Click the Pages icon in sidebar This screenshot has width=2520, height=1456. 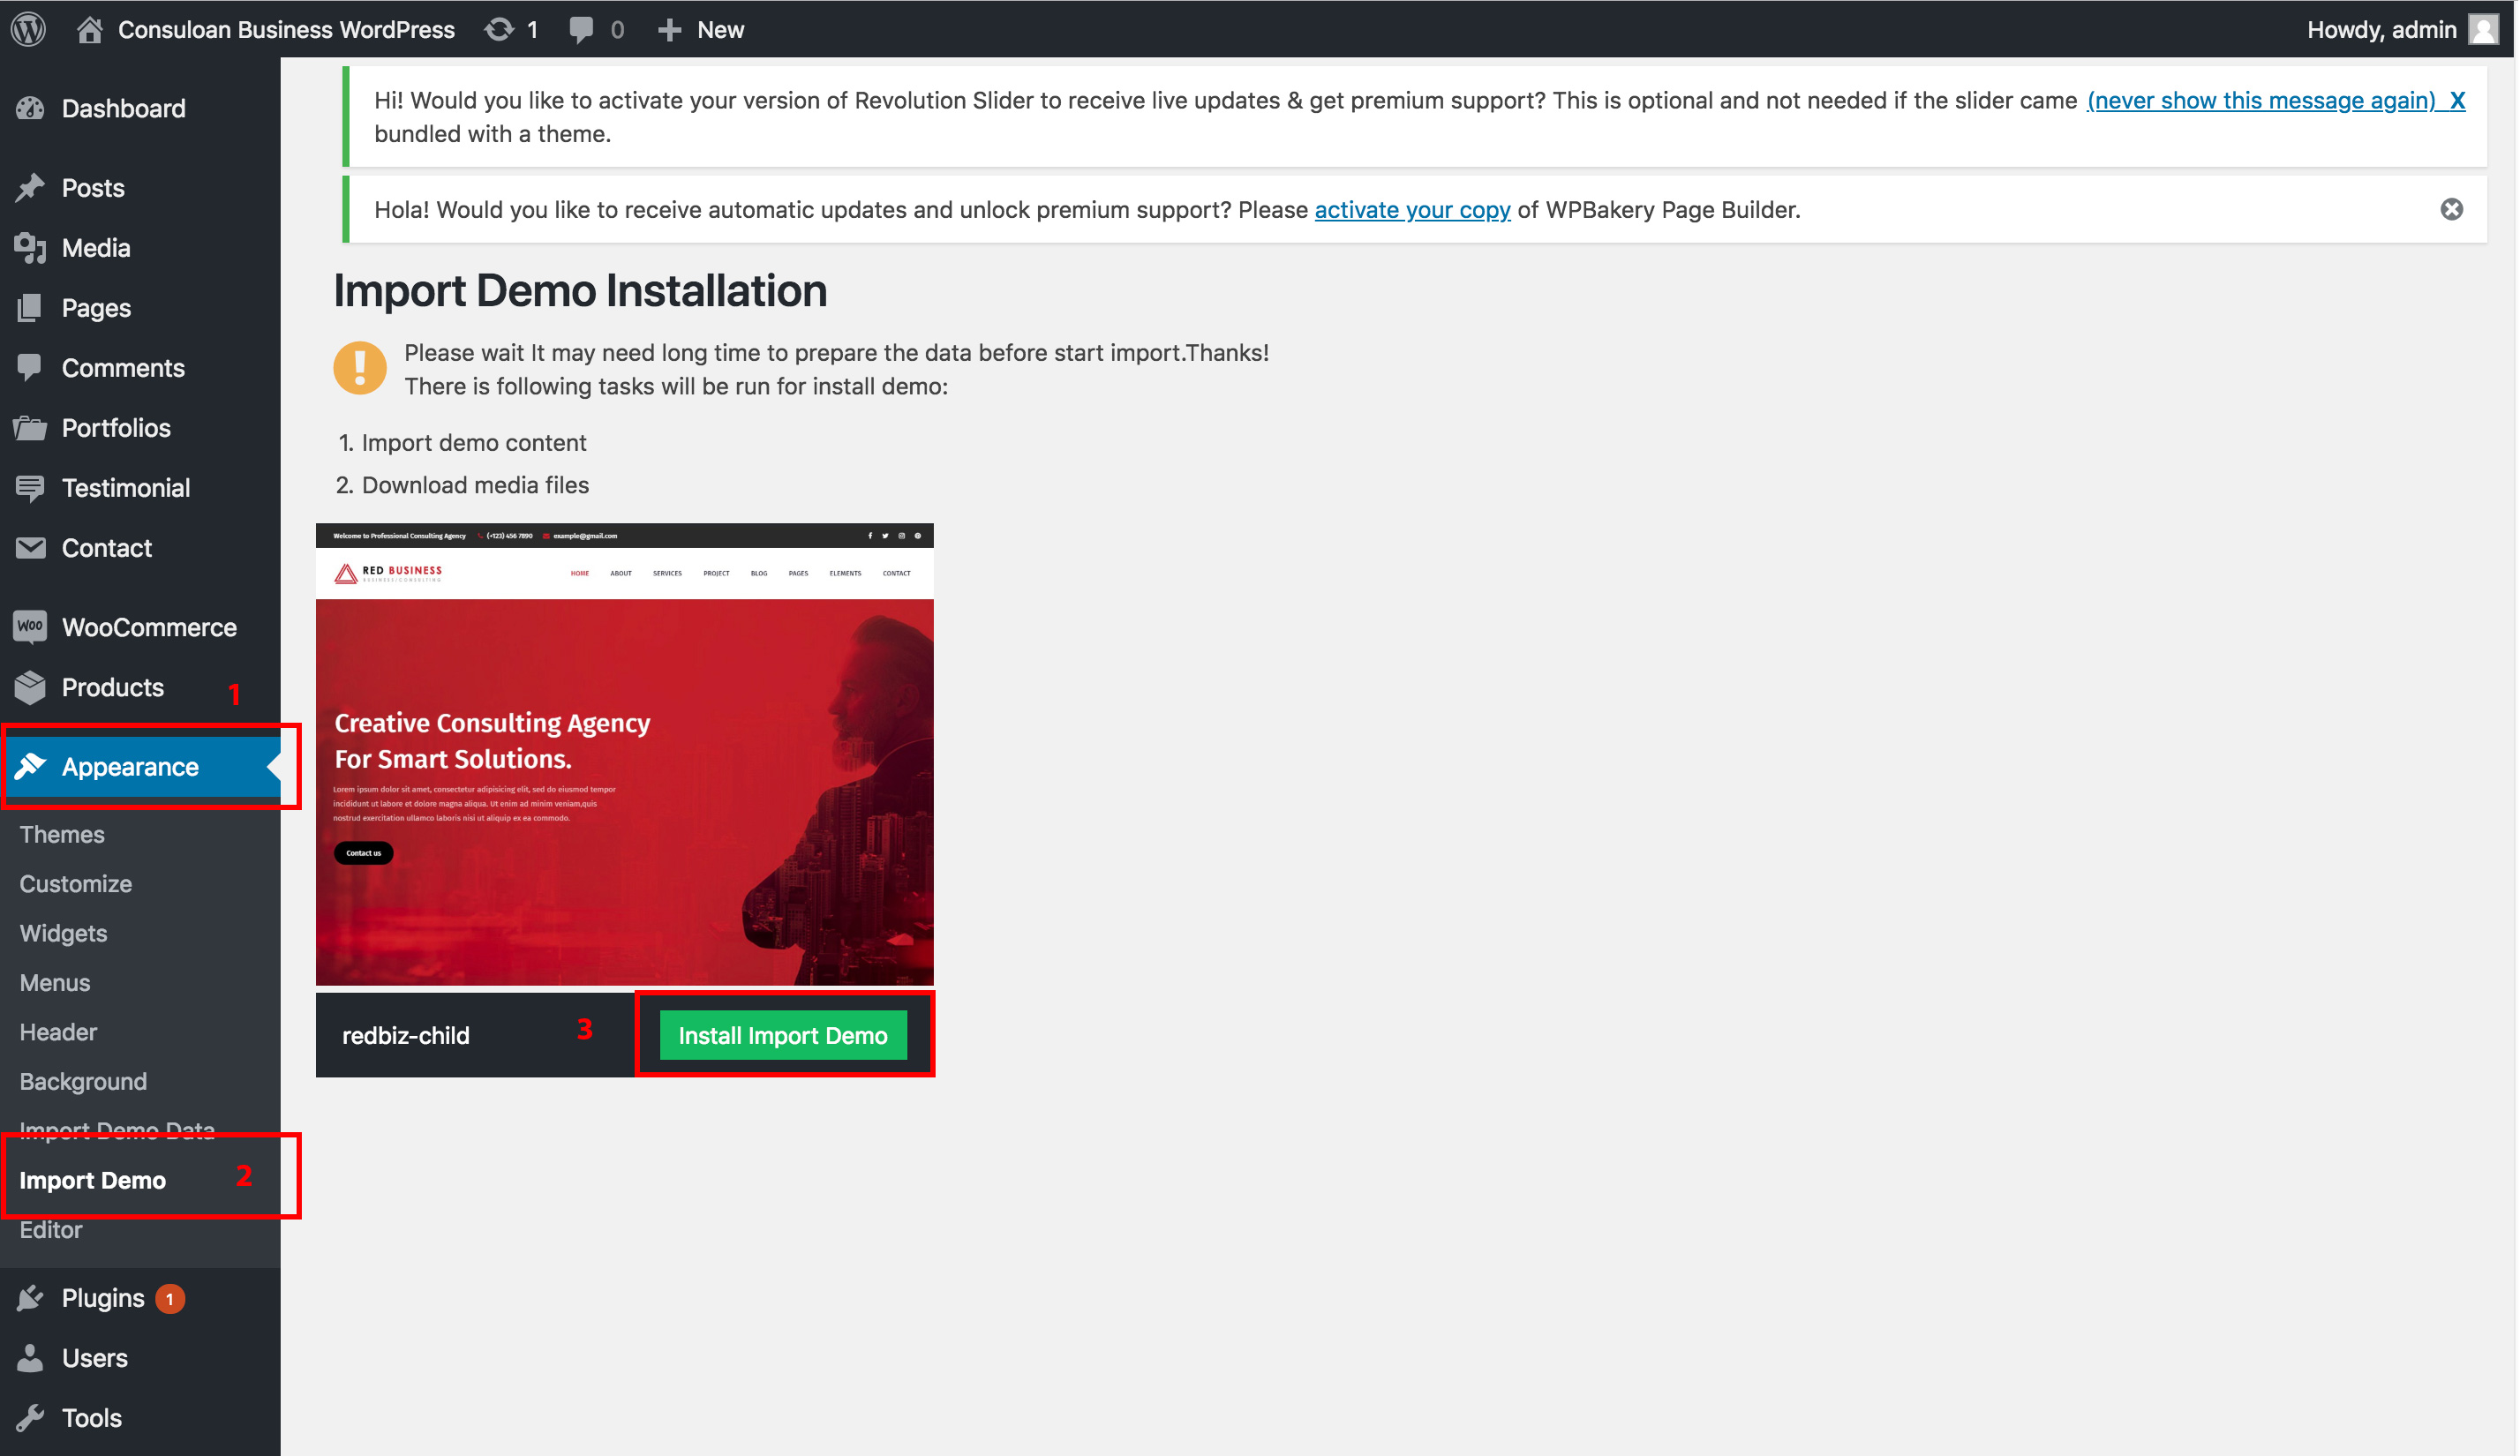(30, 307)
